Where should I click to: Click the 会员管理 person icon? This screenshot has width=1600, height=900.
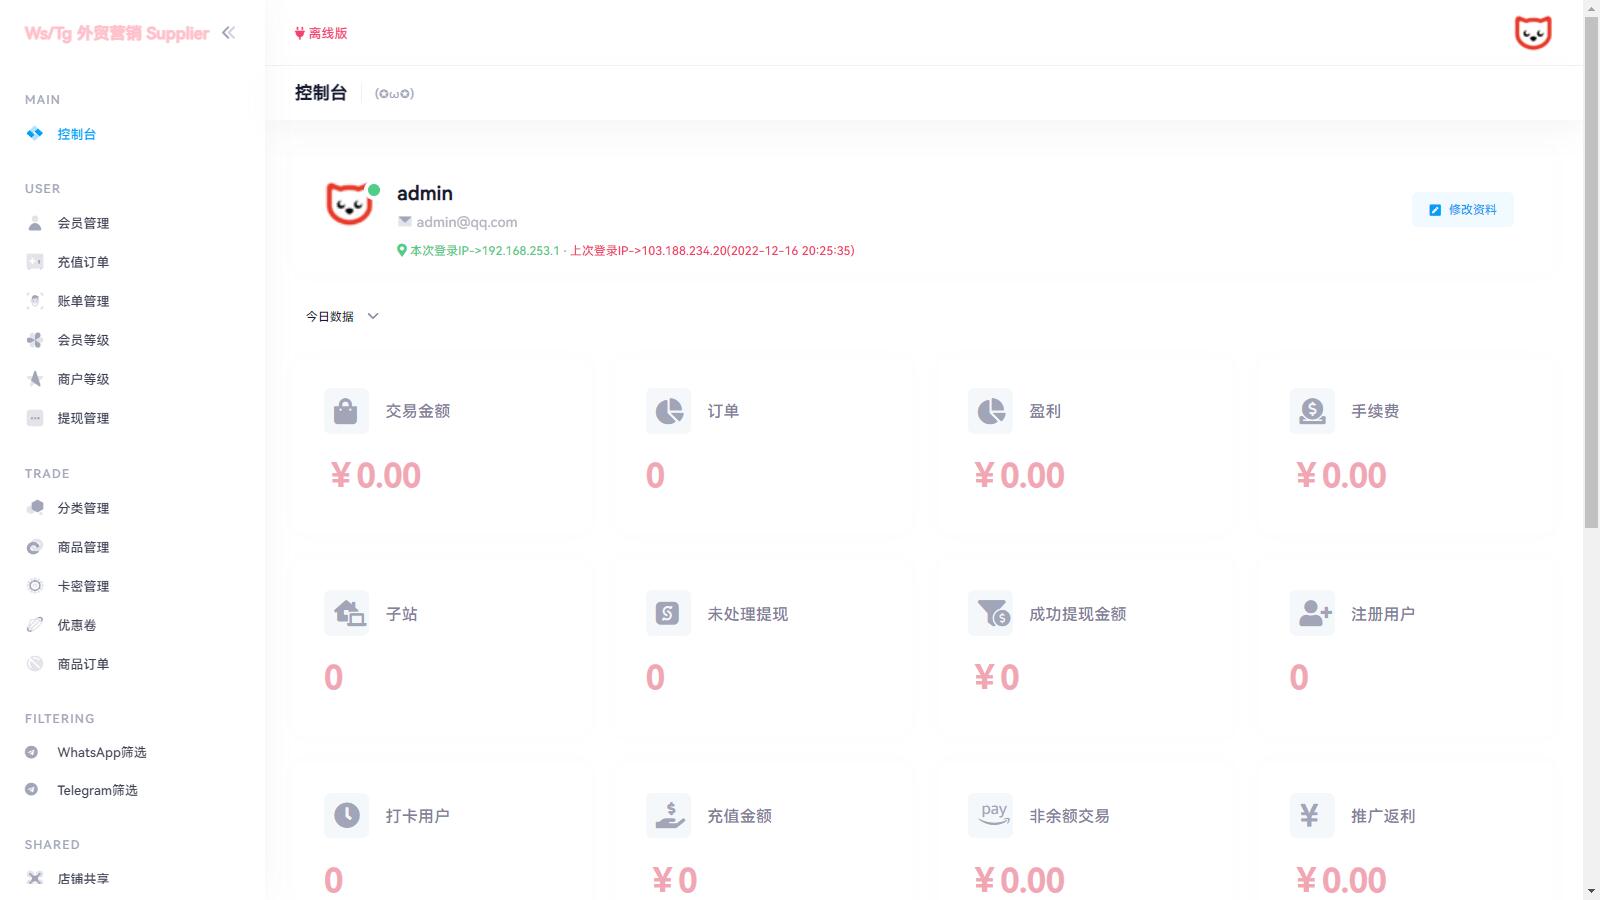35,223
